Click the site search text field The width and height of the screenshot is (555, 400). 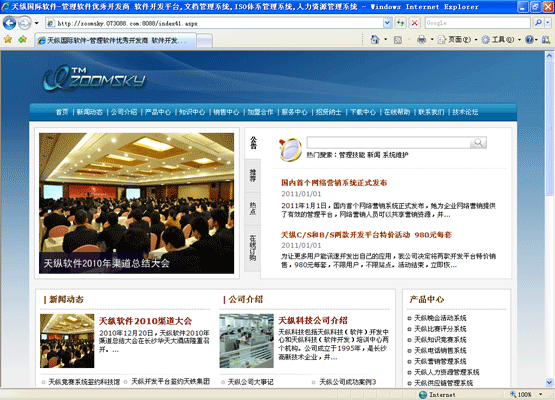coord(388,142)
